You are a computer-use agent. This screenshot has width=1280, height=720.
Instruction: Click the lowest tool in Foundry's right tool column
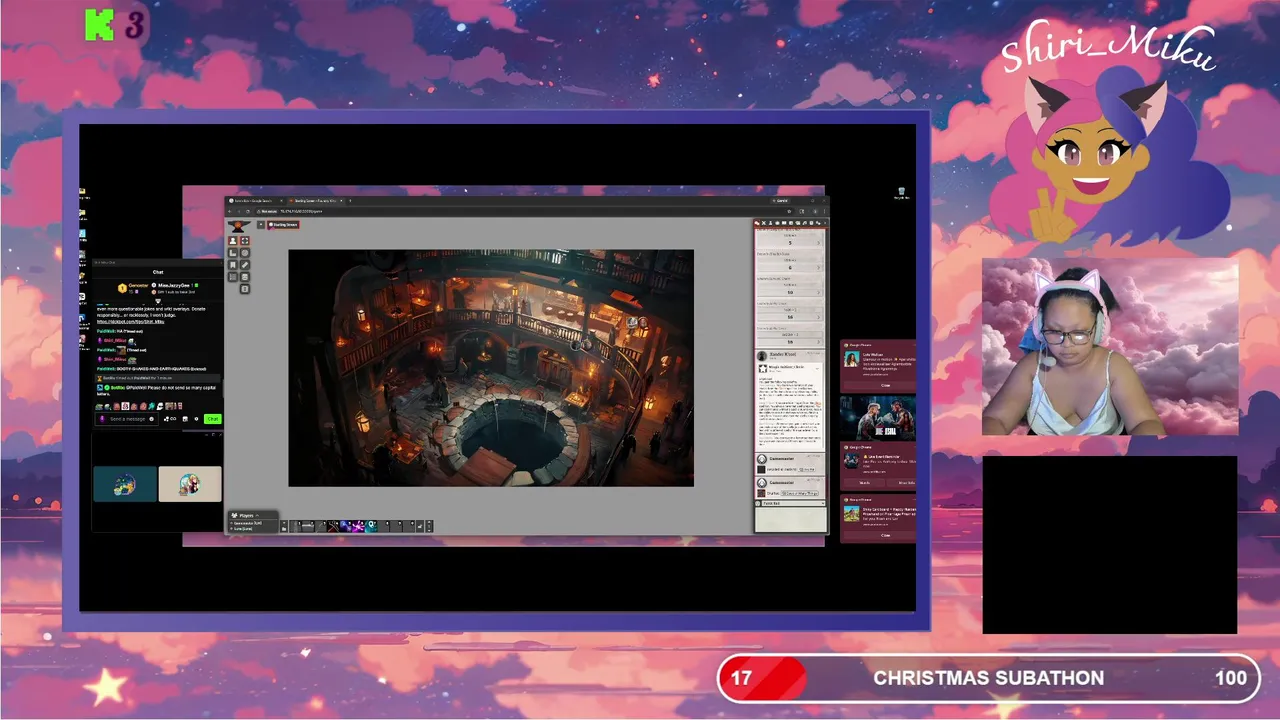(245, 289)
